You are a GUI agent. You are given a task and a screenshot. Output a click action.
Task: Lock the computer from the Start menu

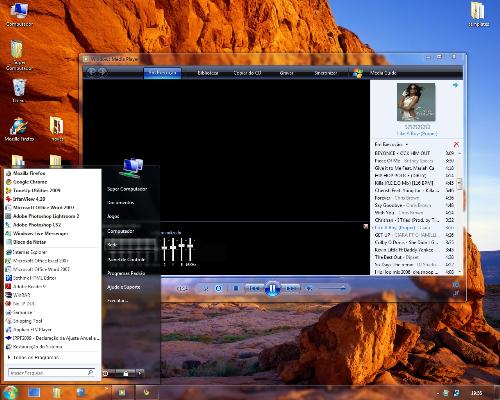click(126, 374)
